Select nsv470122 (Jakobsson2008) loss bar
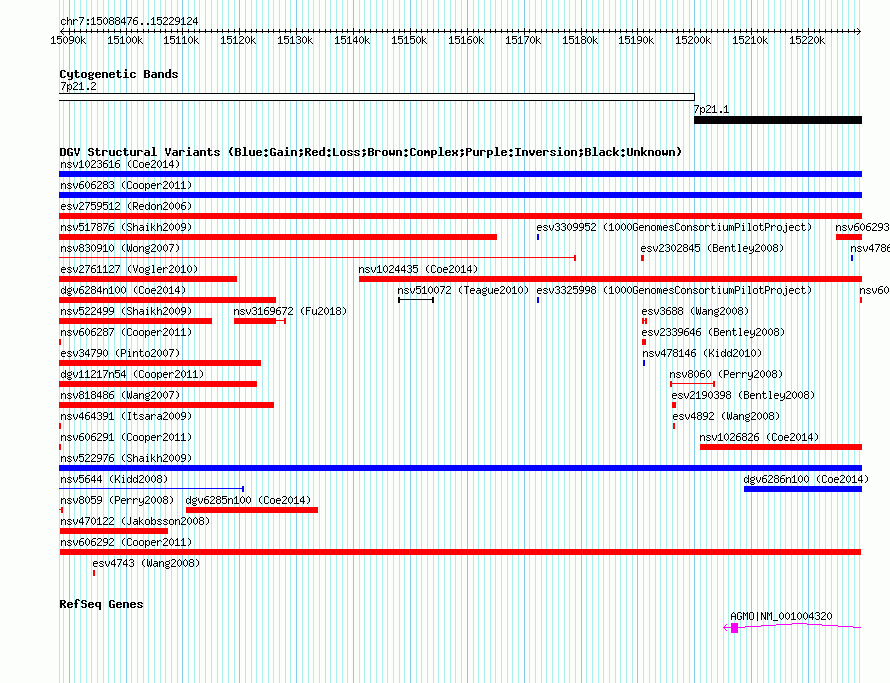The image size is (890, 683). coord(114,531)
